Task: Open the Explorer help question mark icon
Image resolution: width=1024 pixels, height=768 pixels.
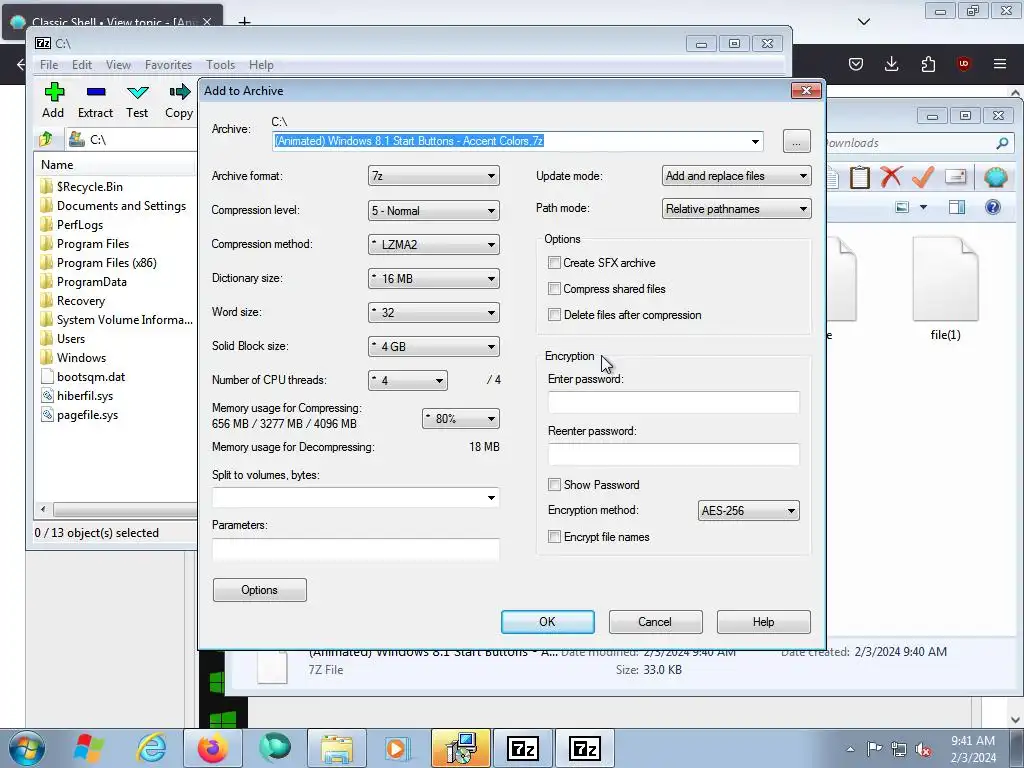Action: click(x=993, y=207)
